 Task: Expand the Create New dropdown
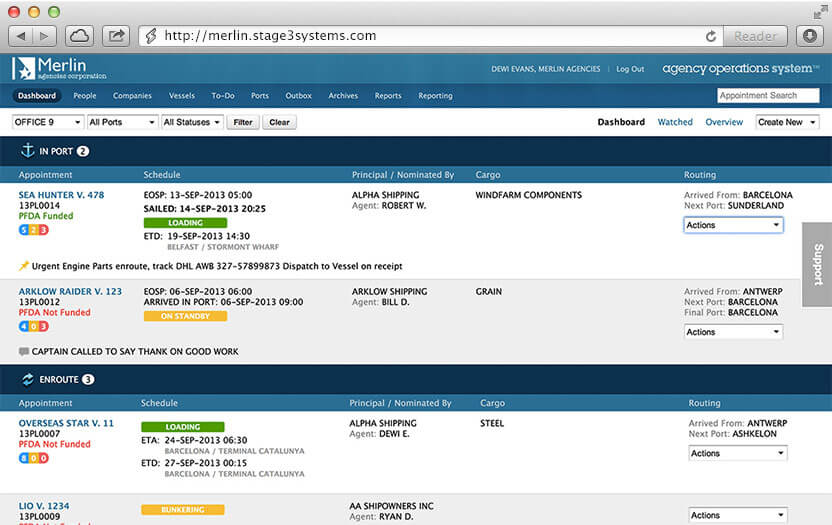point(787,122)
